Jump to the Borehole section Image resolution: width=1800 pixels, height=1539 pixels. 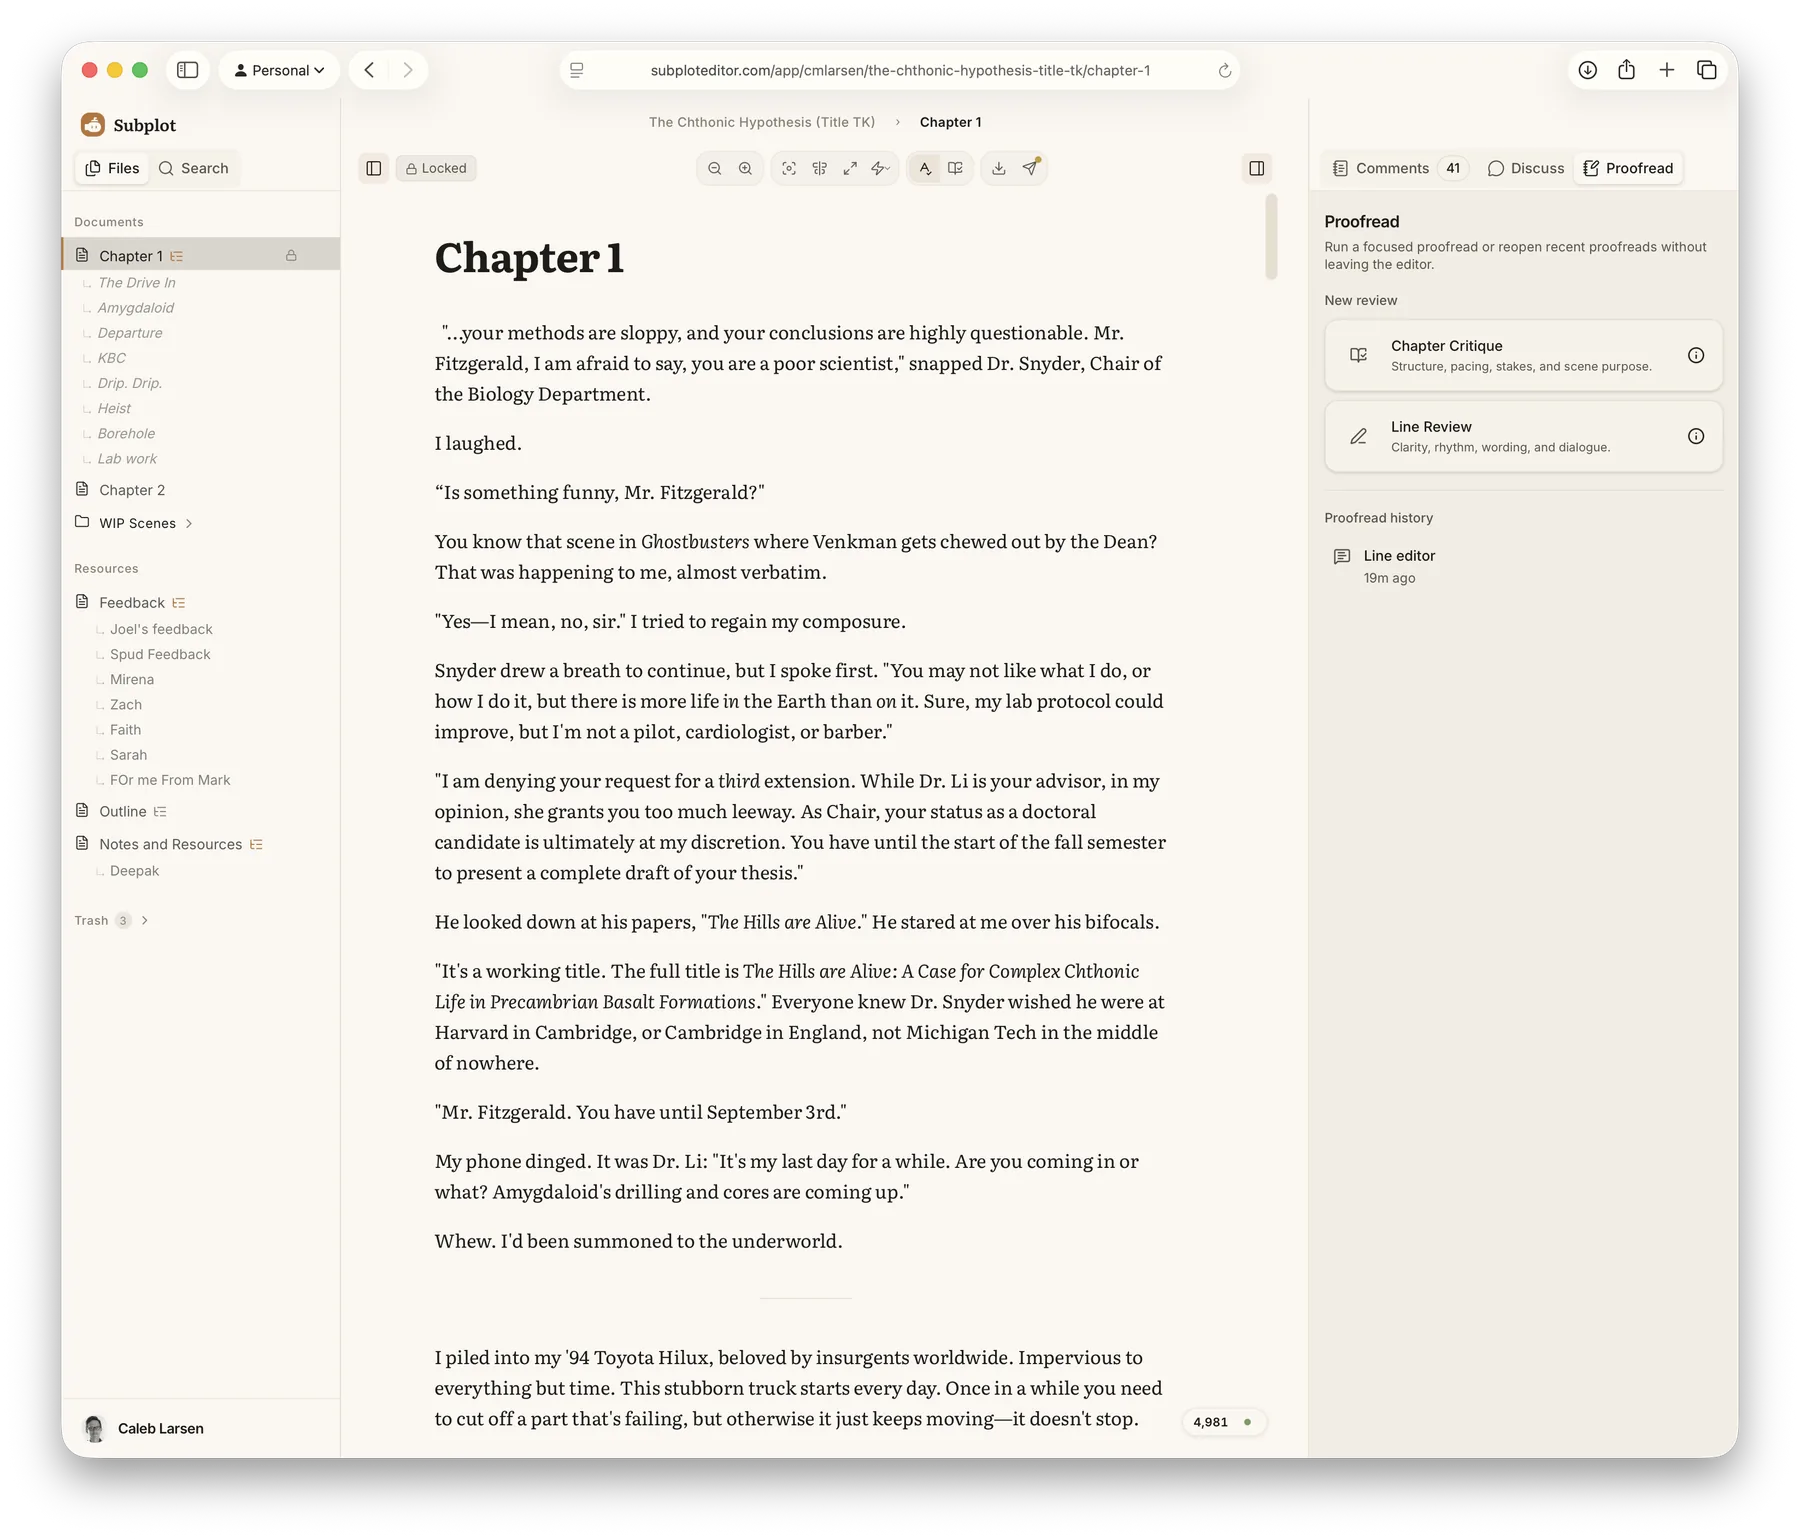[126, 434]
